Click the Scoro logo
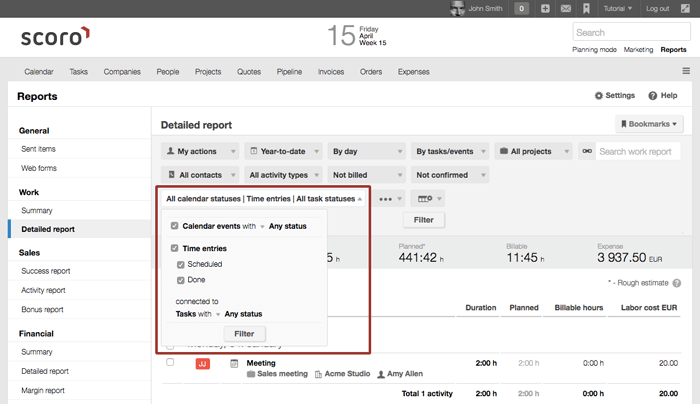 pos(55,36)
